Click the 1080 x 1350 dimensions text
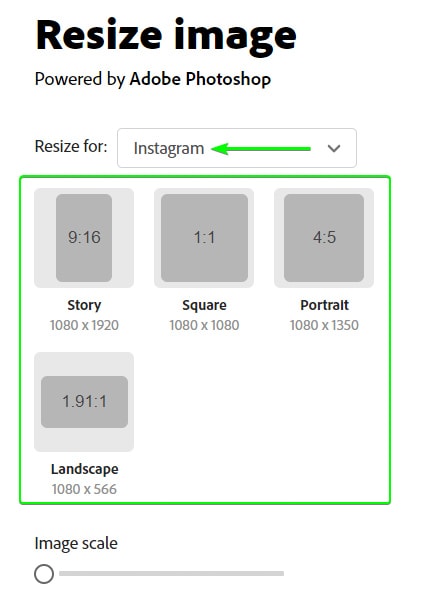The height and width of the screenshot is (598, 428). point(324,325)
